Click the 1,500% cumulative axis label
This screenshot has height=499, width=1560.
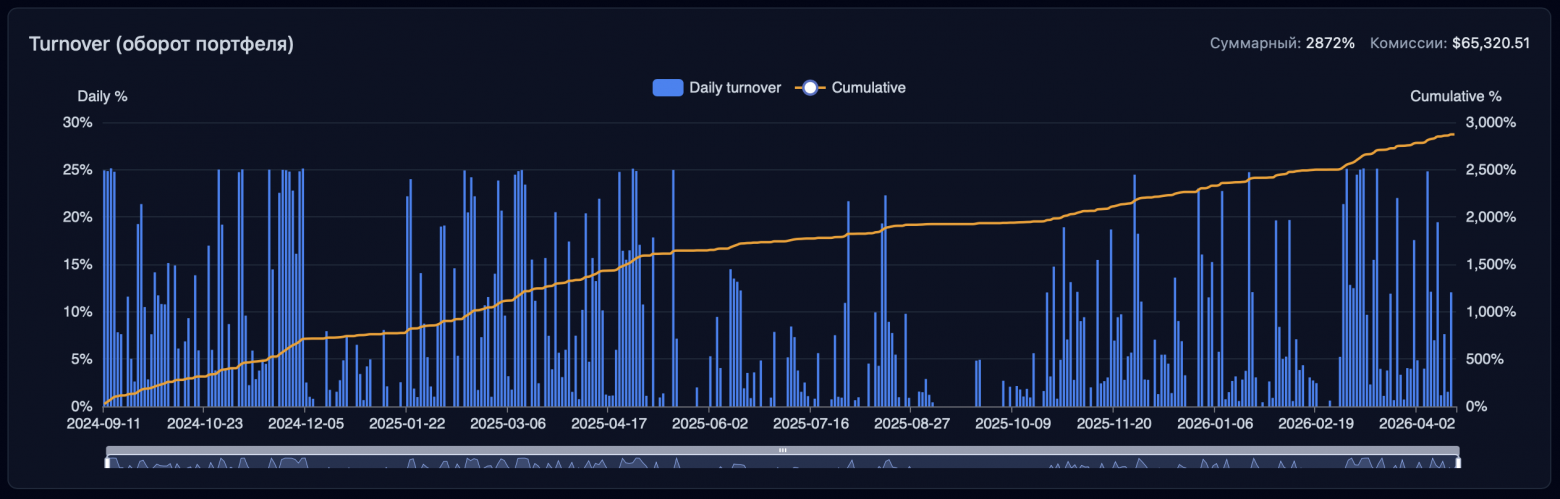point(1491,264)
